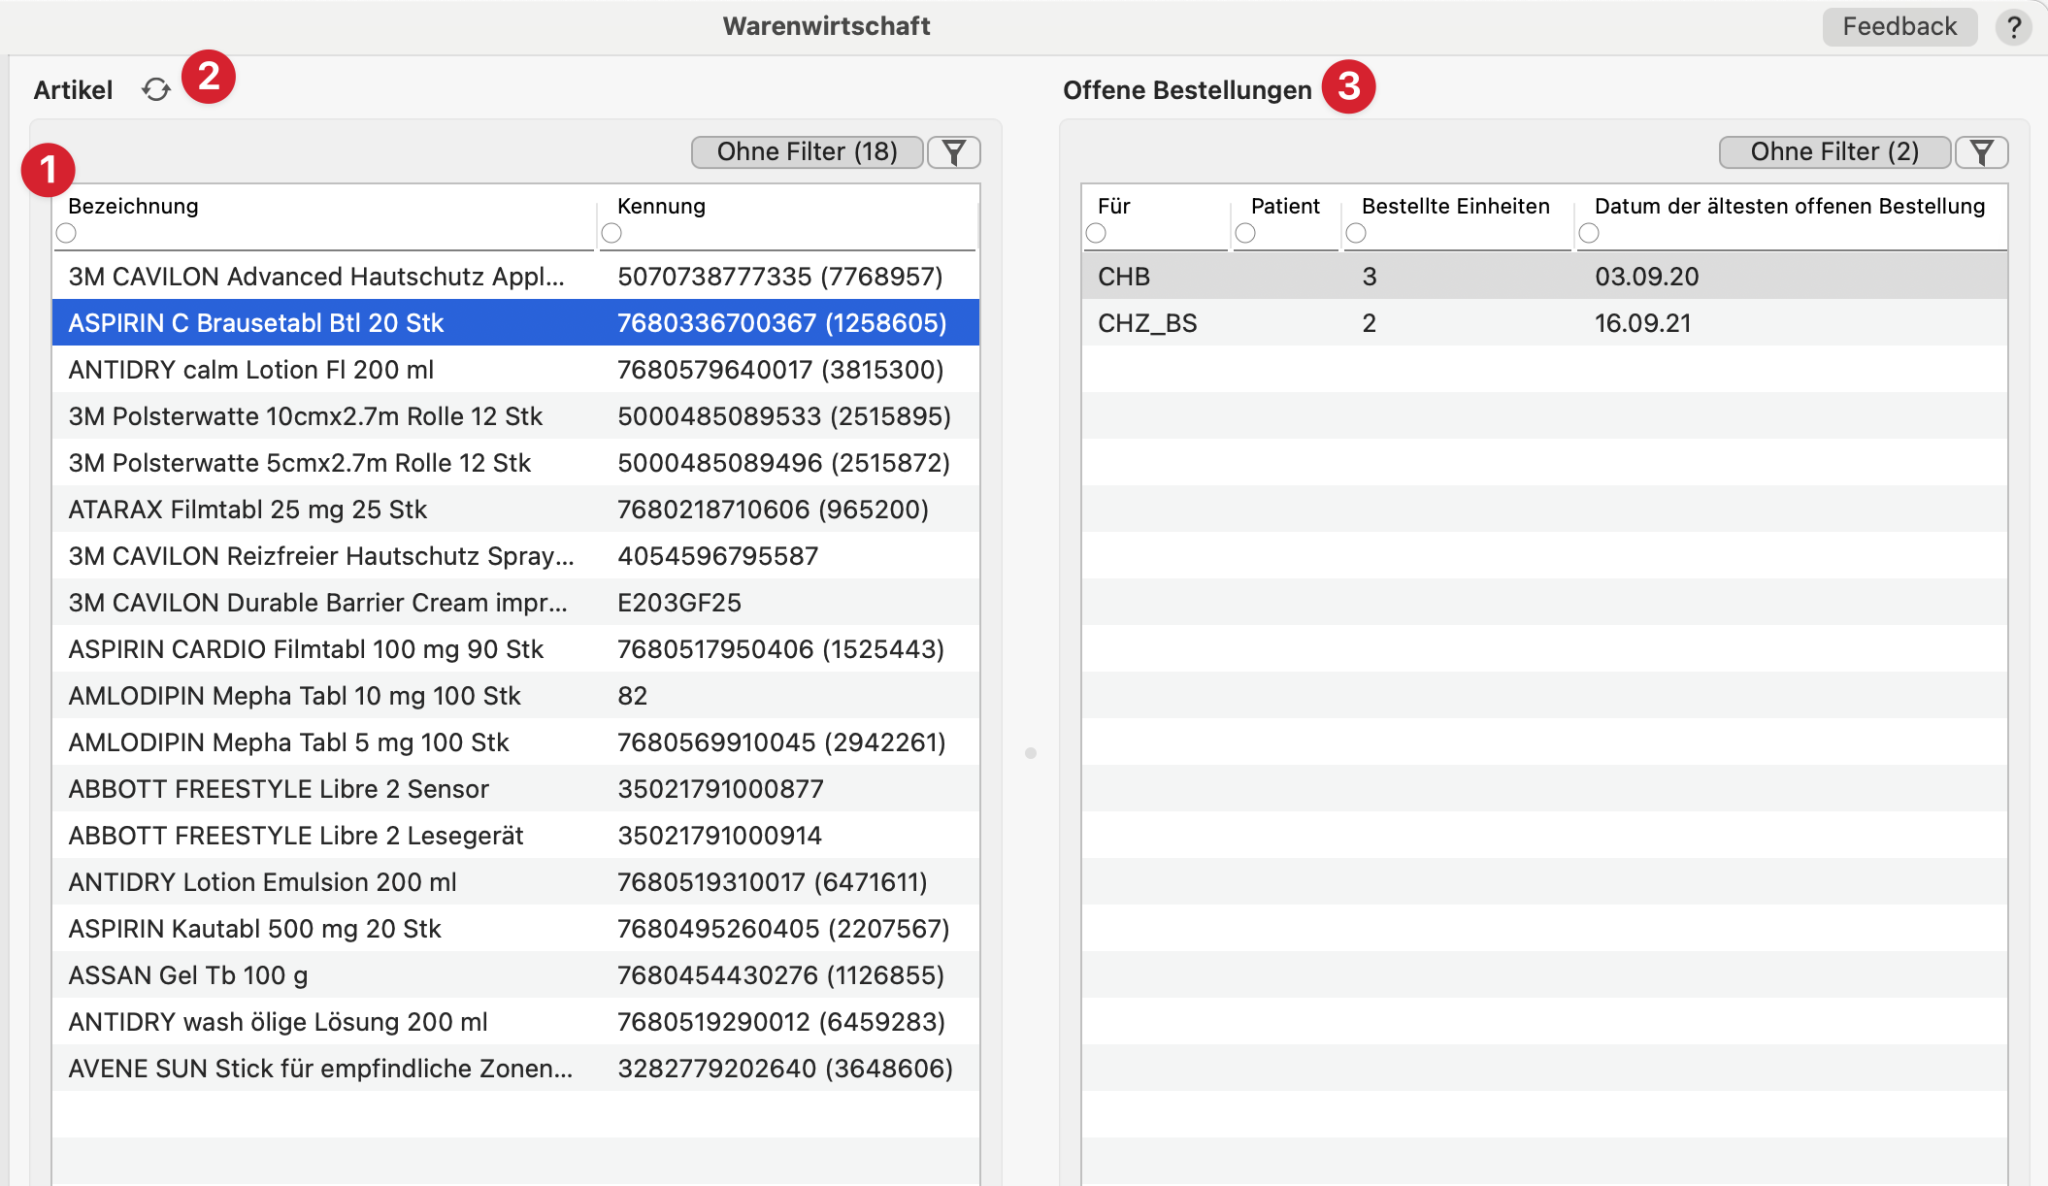The width and height of the screenshot is (2048, 1186).
Task: Select 'ANTIDRY wash ölige Lösung 200 ml' row
Action: click(516, 1022)
